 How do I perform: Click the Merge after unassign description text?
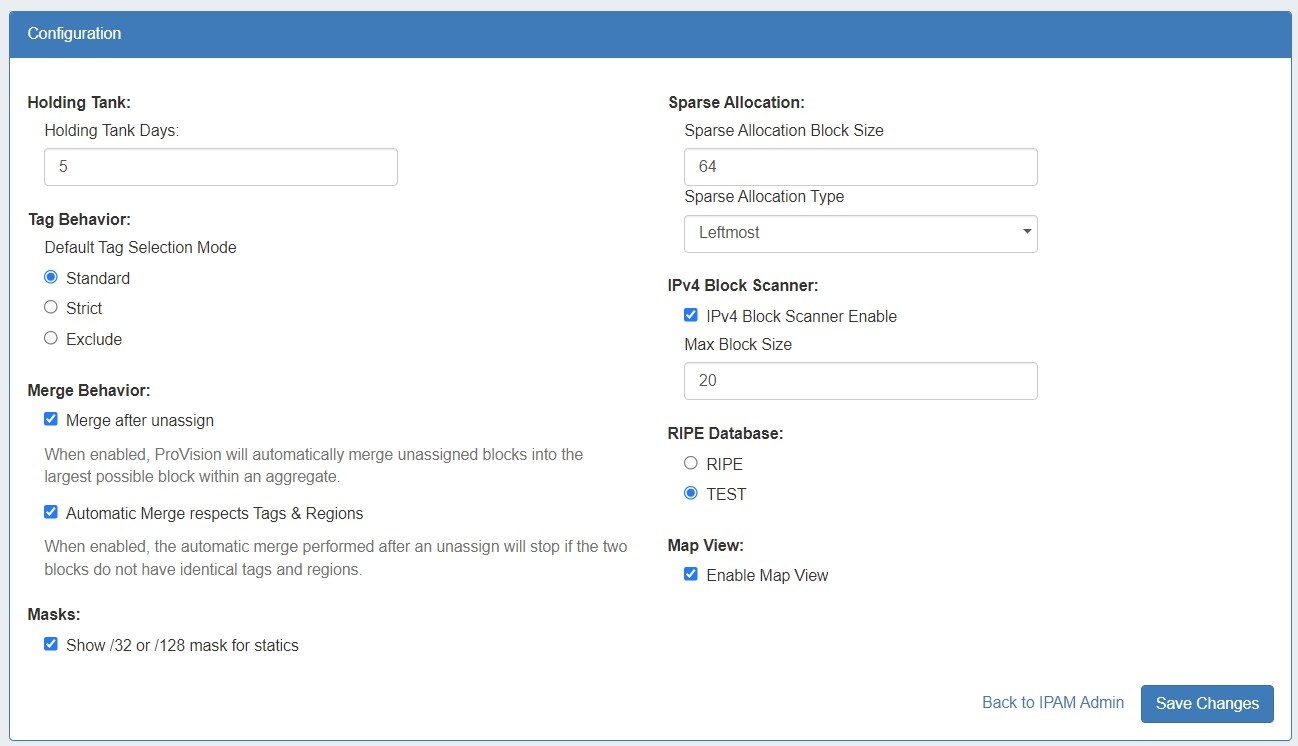click(313, 465)
